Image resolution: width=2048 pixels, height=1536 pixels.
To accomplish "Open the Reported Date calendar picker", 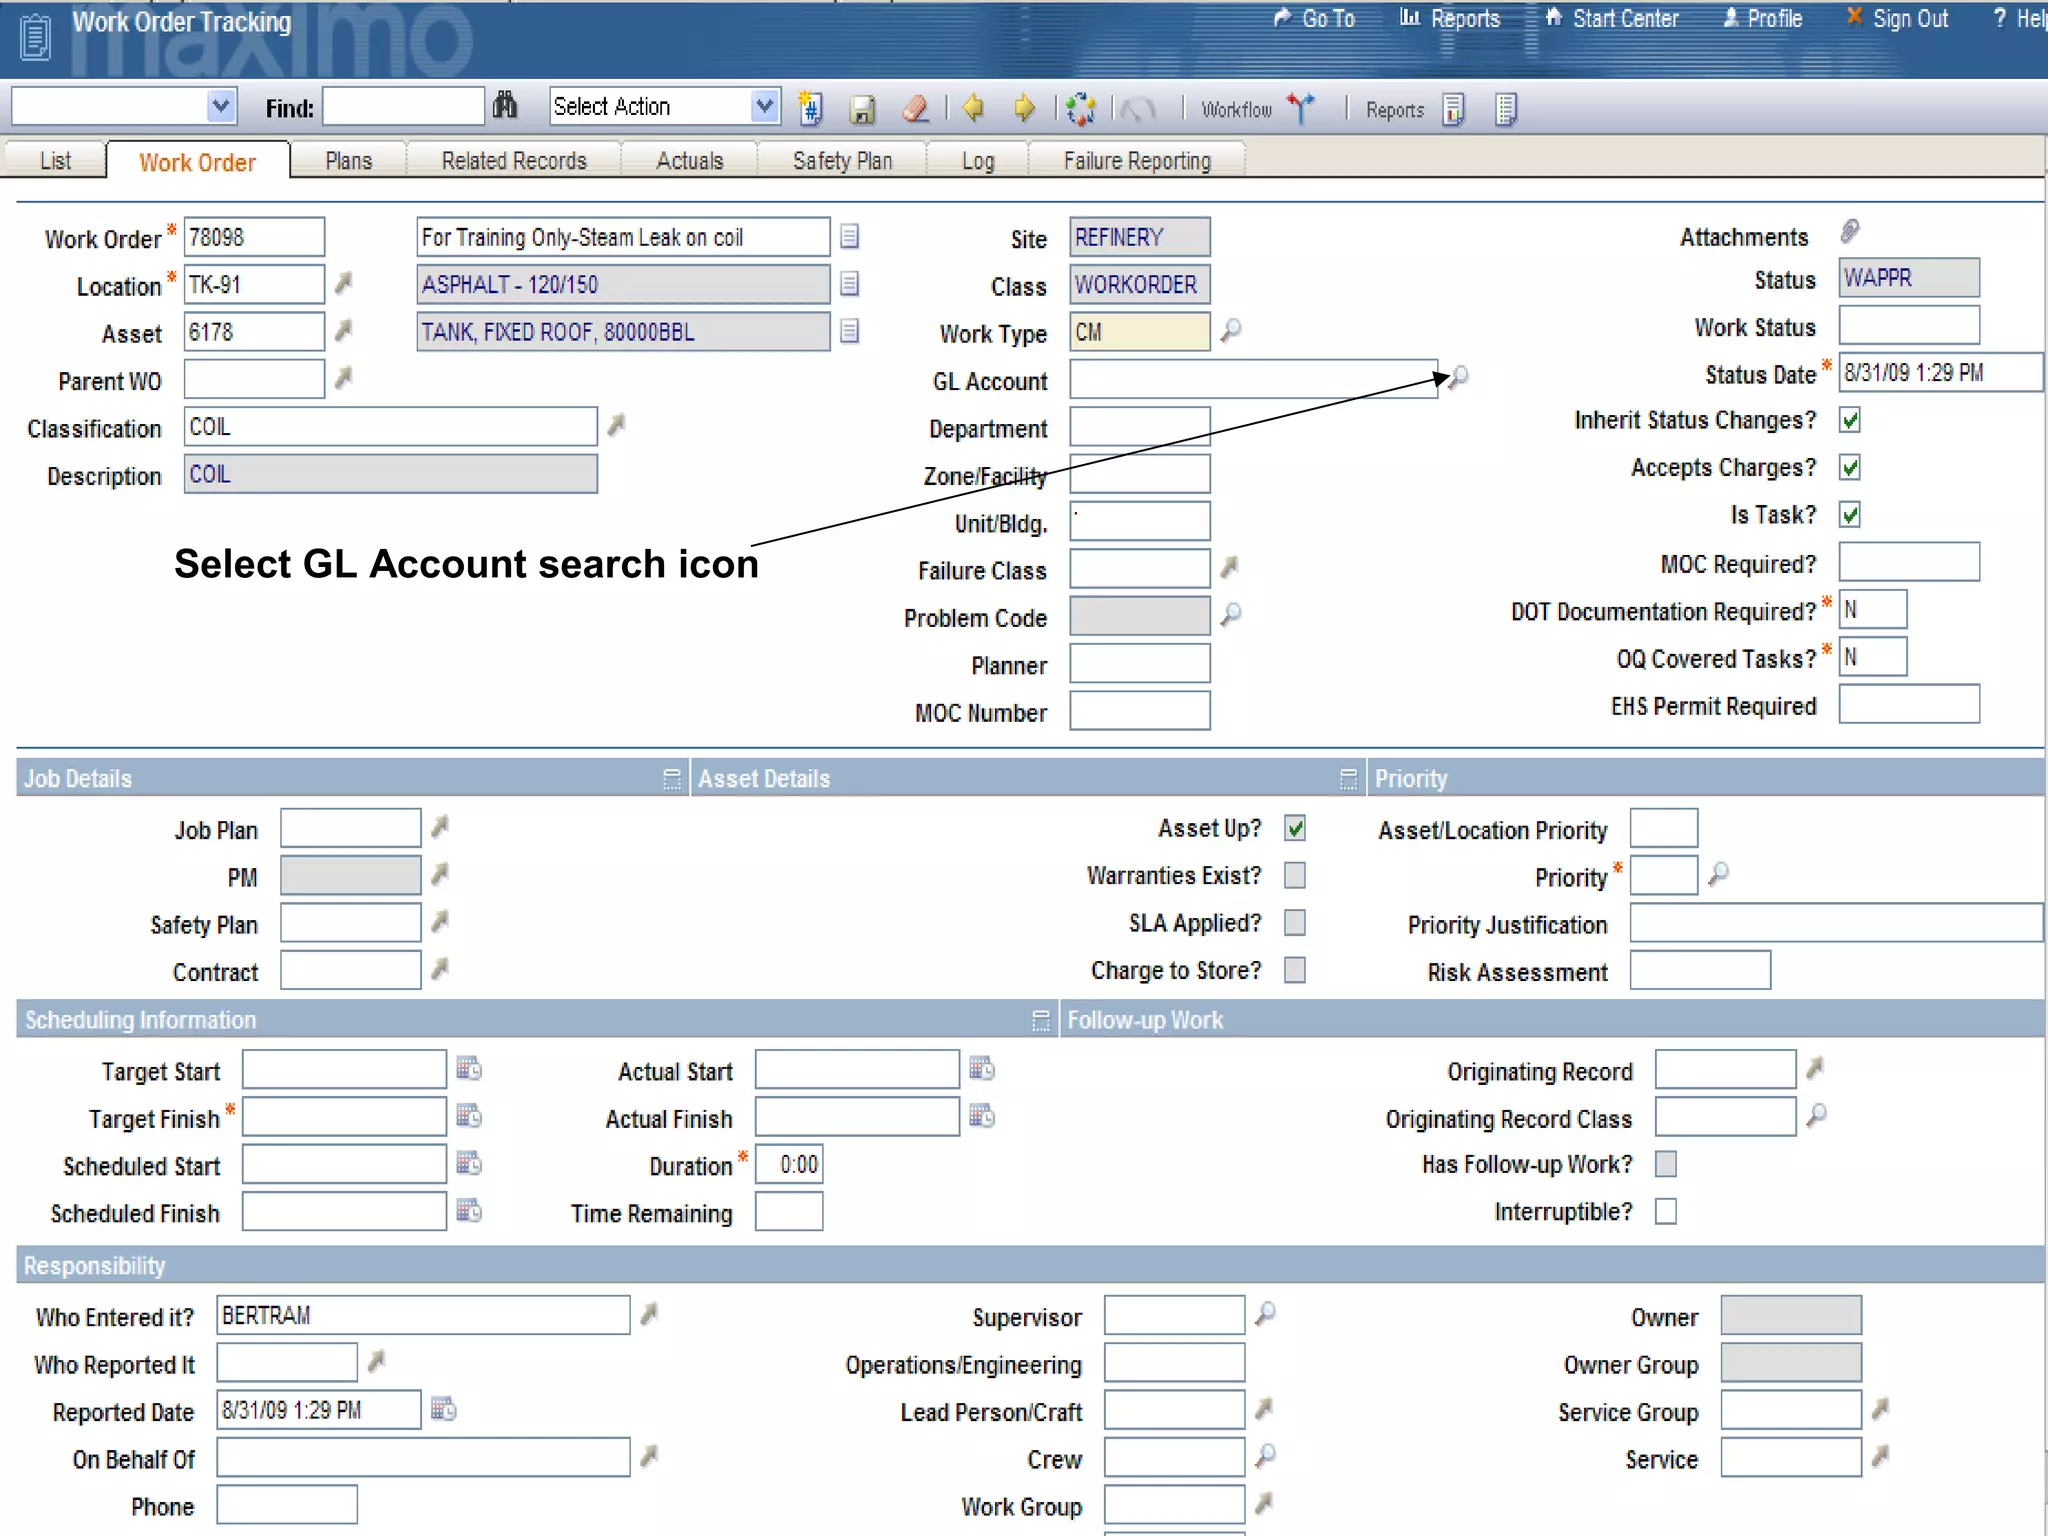I will tap(443, 1408).
